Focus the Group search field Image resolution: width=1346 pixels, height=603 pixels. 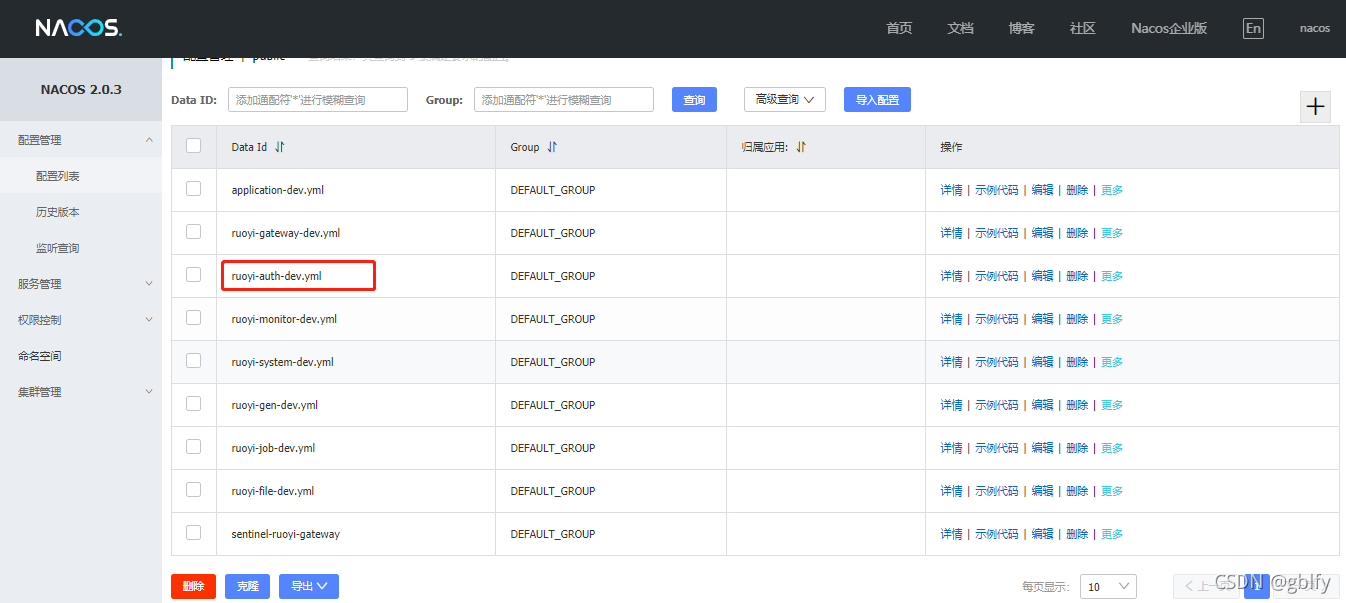coord(564,99)
